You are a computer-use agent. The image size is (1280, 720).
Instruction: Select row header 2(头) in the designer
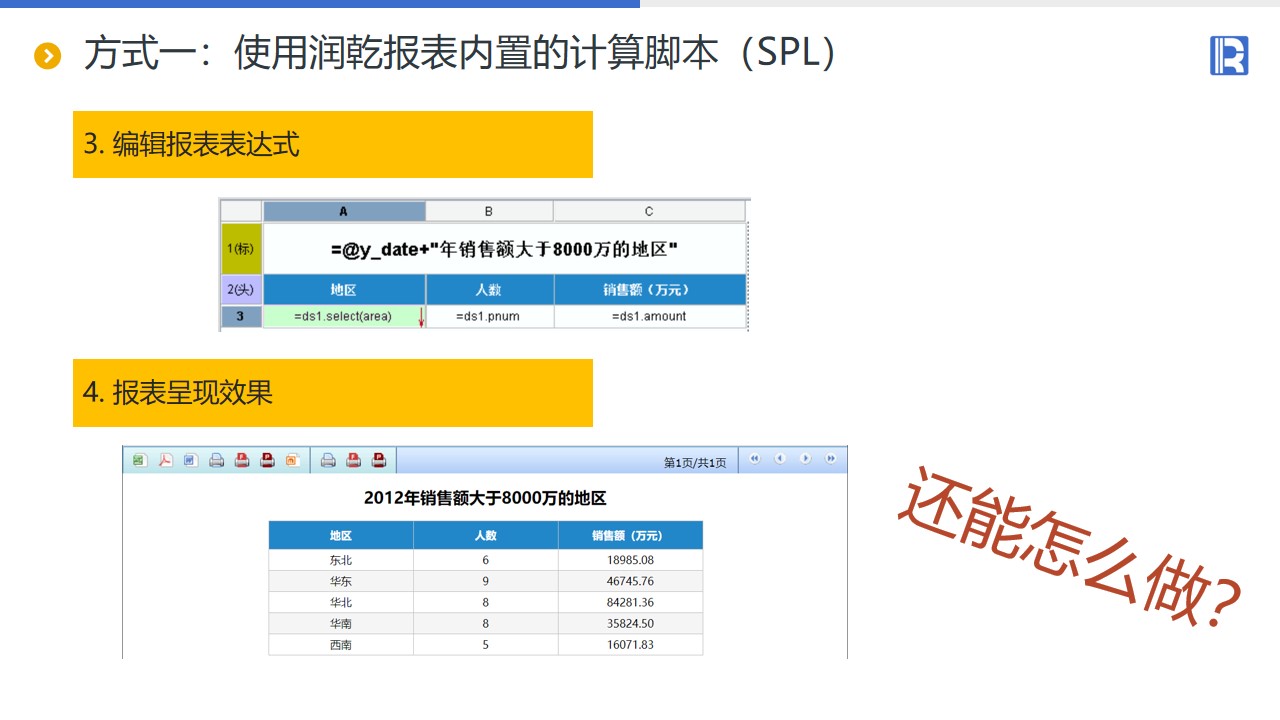tap(241, 290)
